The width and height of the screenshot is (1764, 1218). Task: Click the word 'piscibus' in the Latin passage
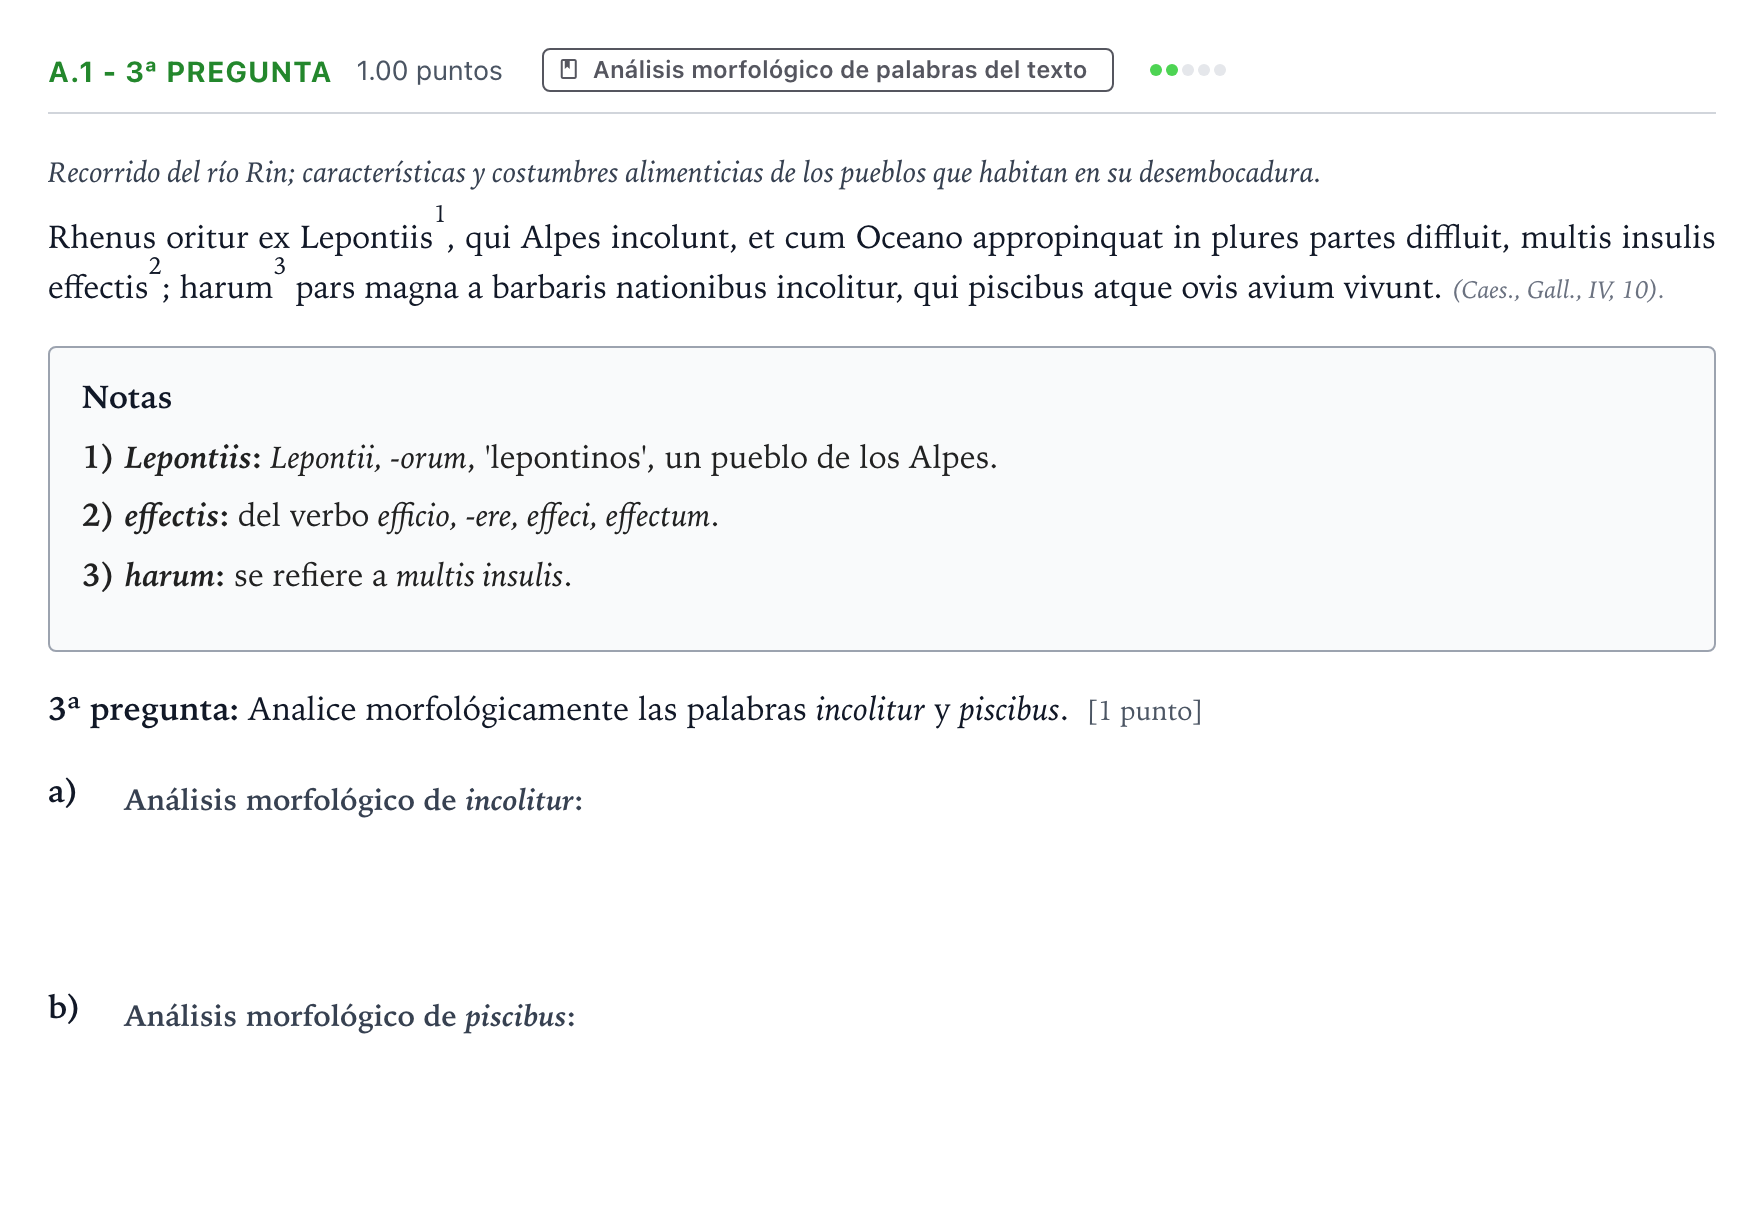coord(1026,288)
